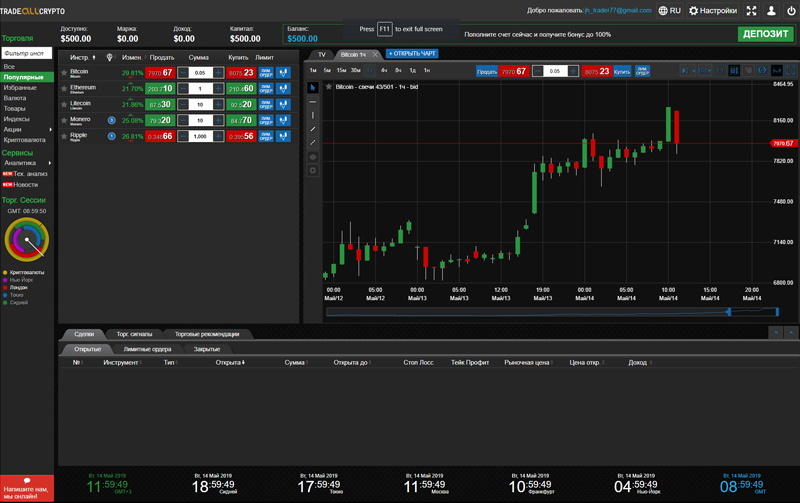The width and height of the screenshot is (800, 503).
Task: Add Bitcoin to favorites with its star
Action: [x=64, y=73]
